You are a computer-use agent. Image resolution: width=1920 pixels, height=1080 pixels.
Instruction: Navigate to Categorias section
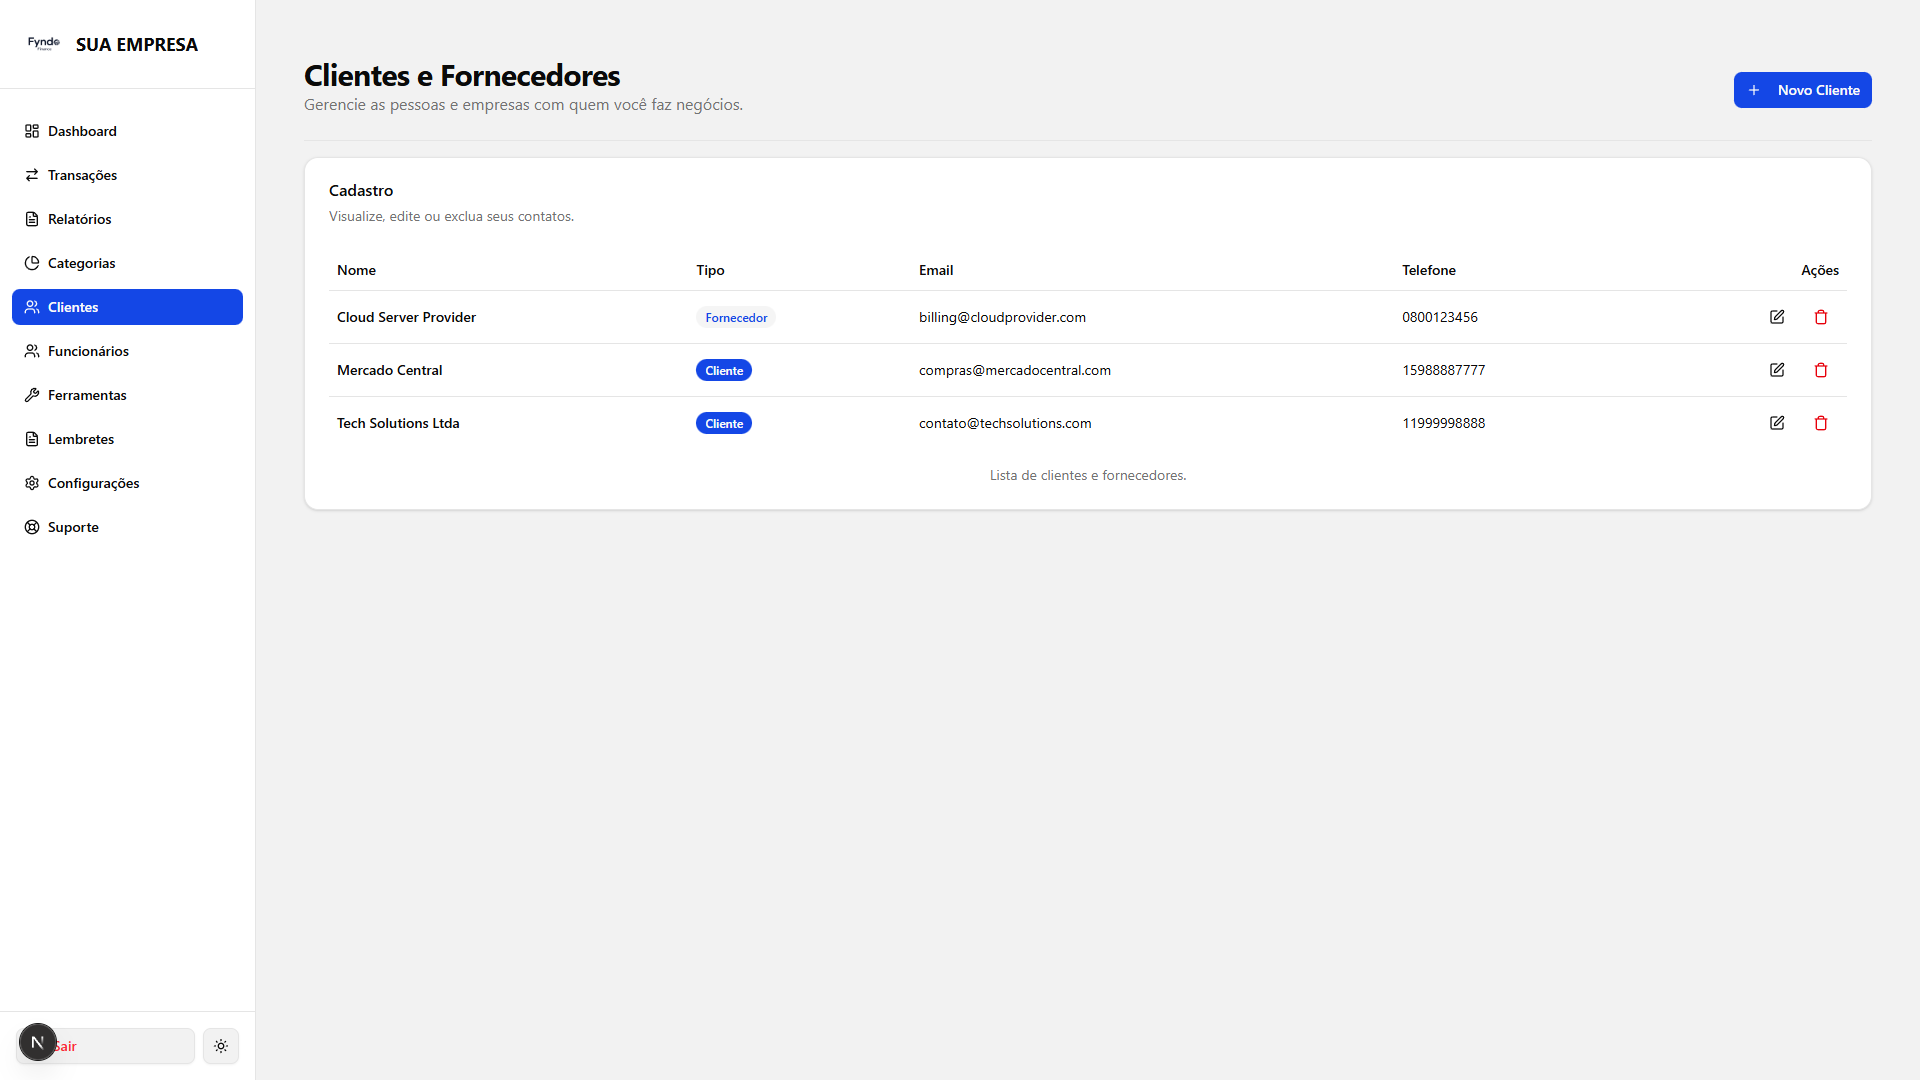tap(81, 263)
